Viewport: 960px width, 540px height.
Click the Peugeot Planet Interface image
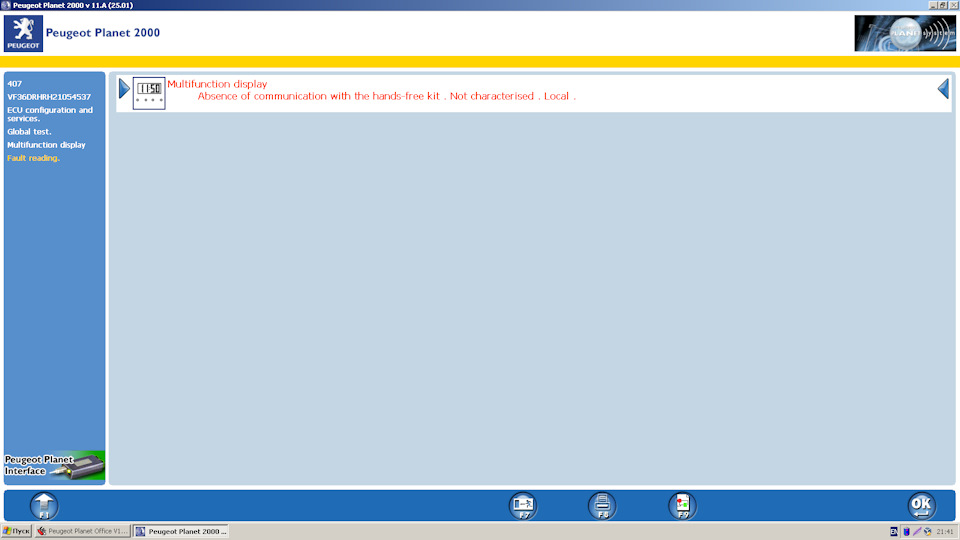click(x=54, y=466)
